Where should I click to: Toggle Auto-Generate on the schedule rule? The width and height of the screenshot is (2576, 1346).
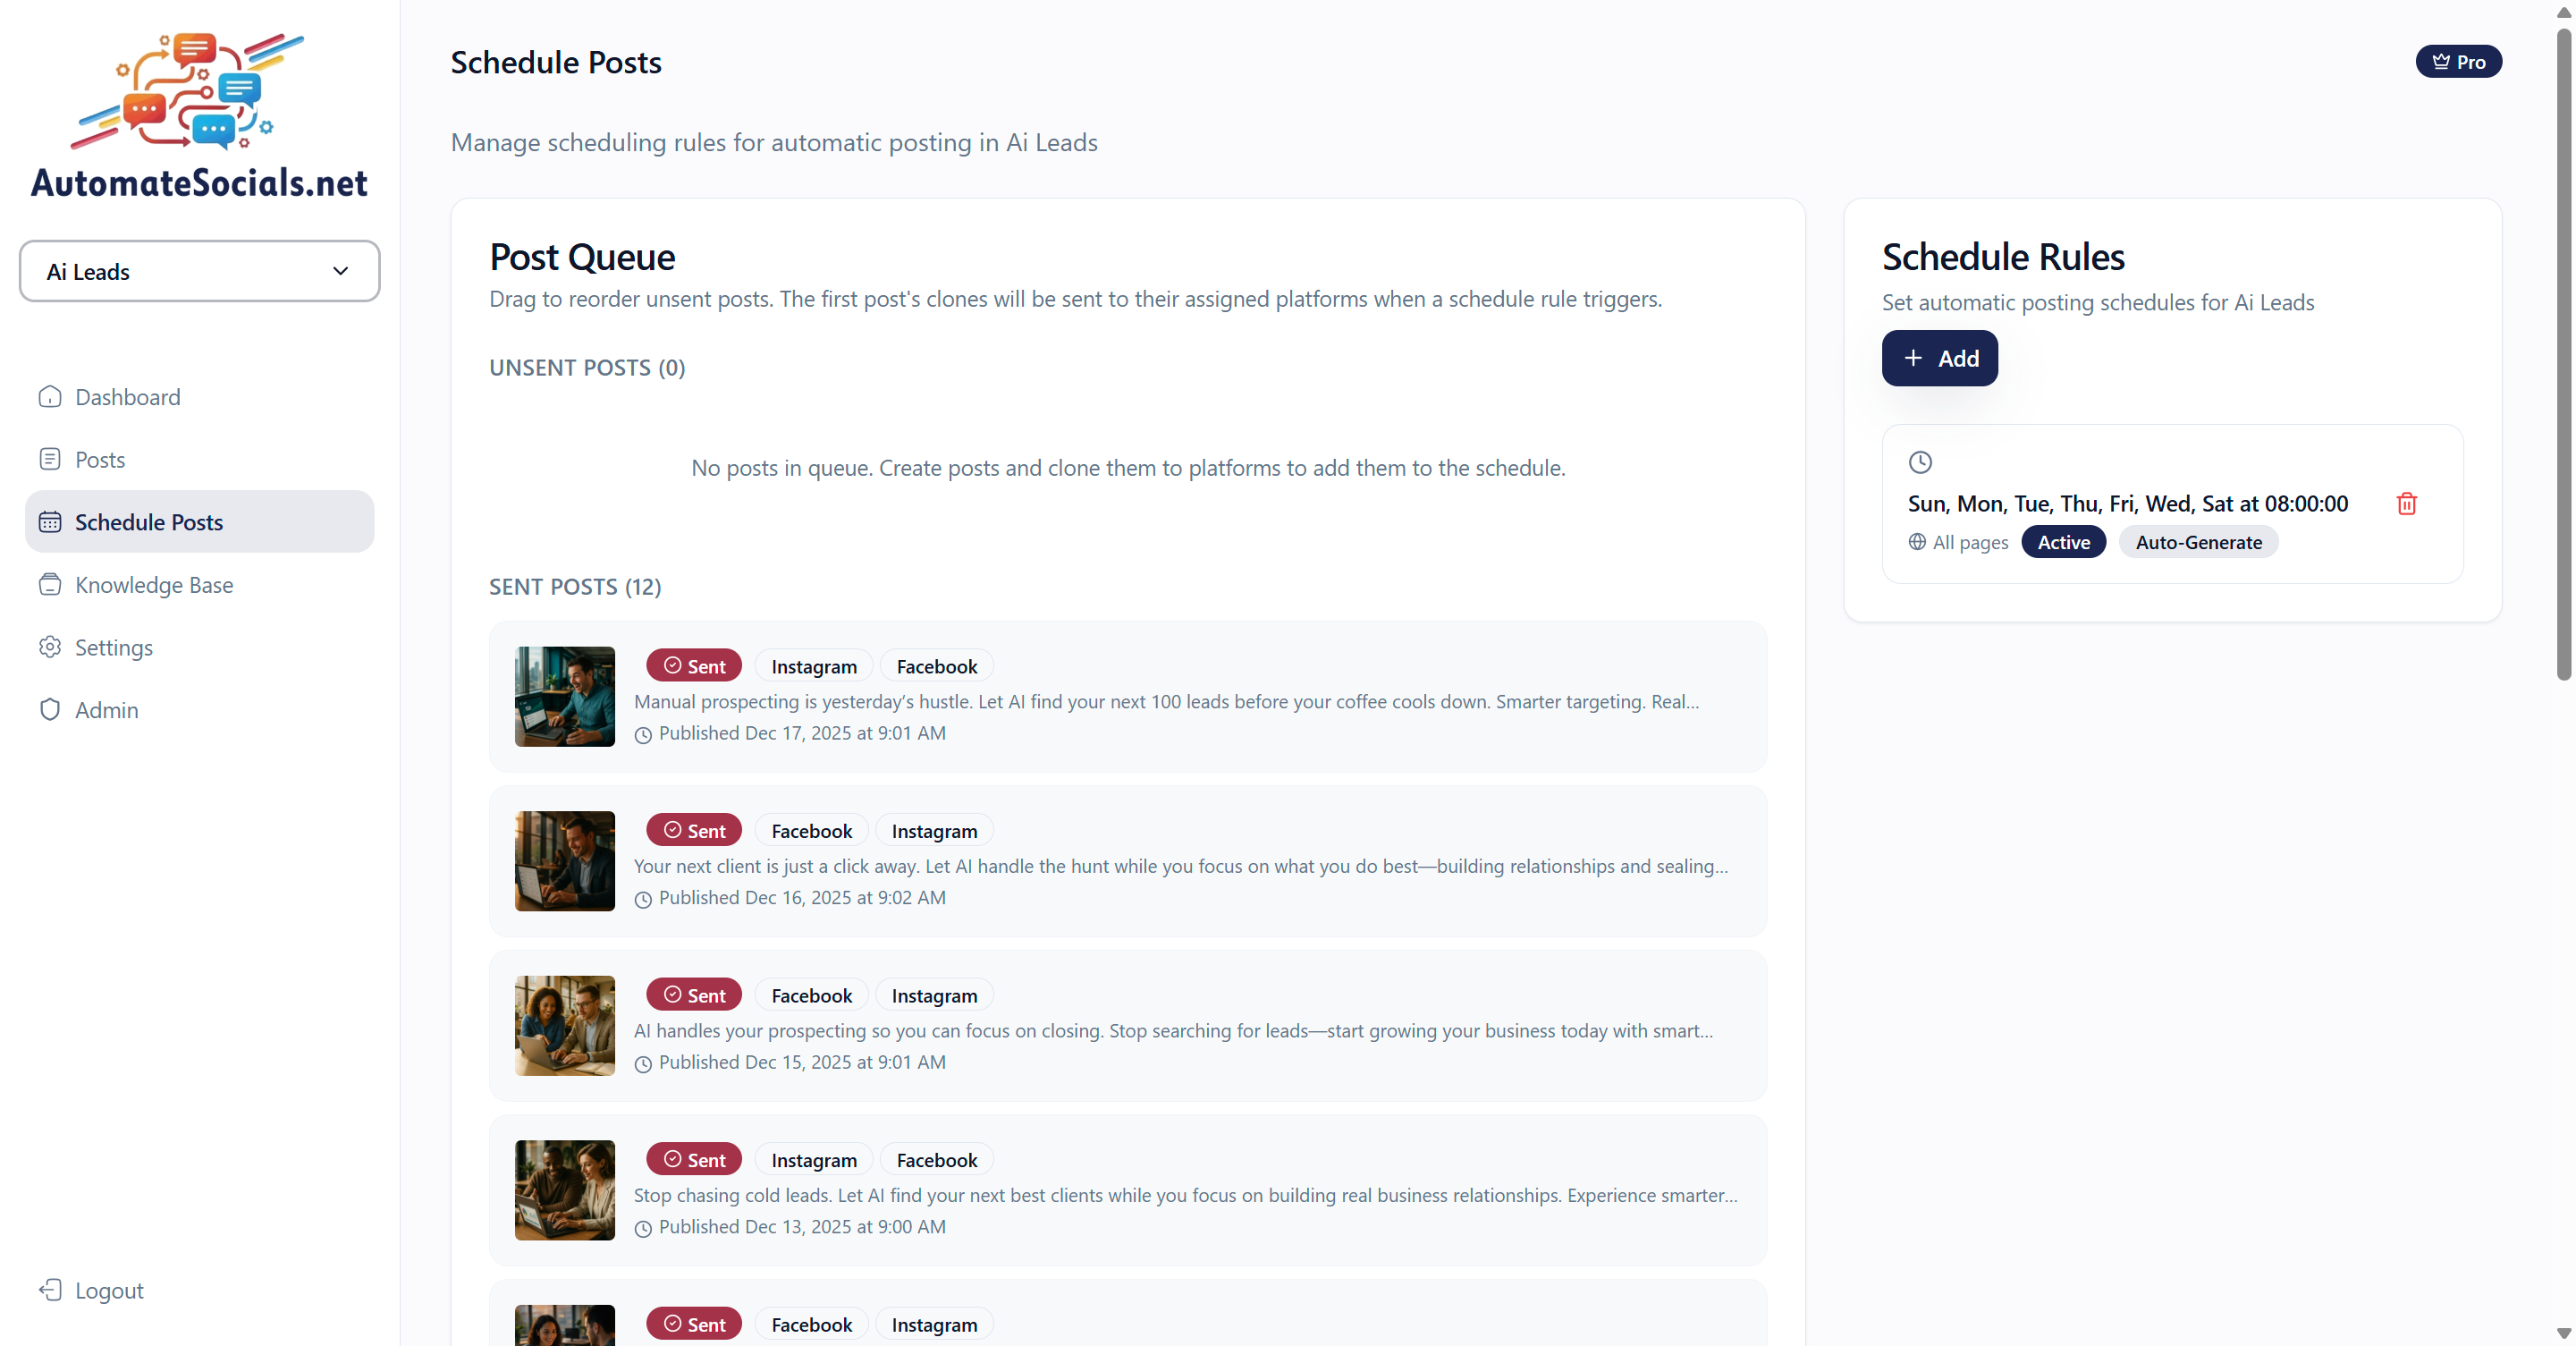tap(2198, 541)
